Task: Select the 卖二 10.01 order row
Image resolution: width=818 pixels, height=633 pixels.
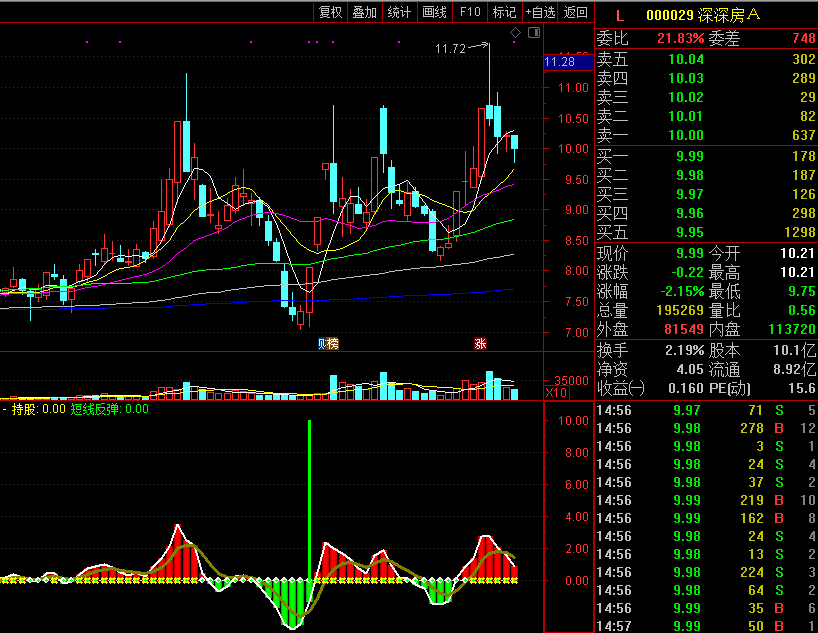Action: pos(706,116)
